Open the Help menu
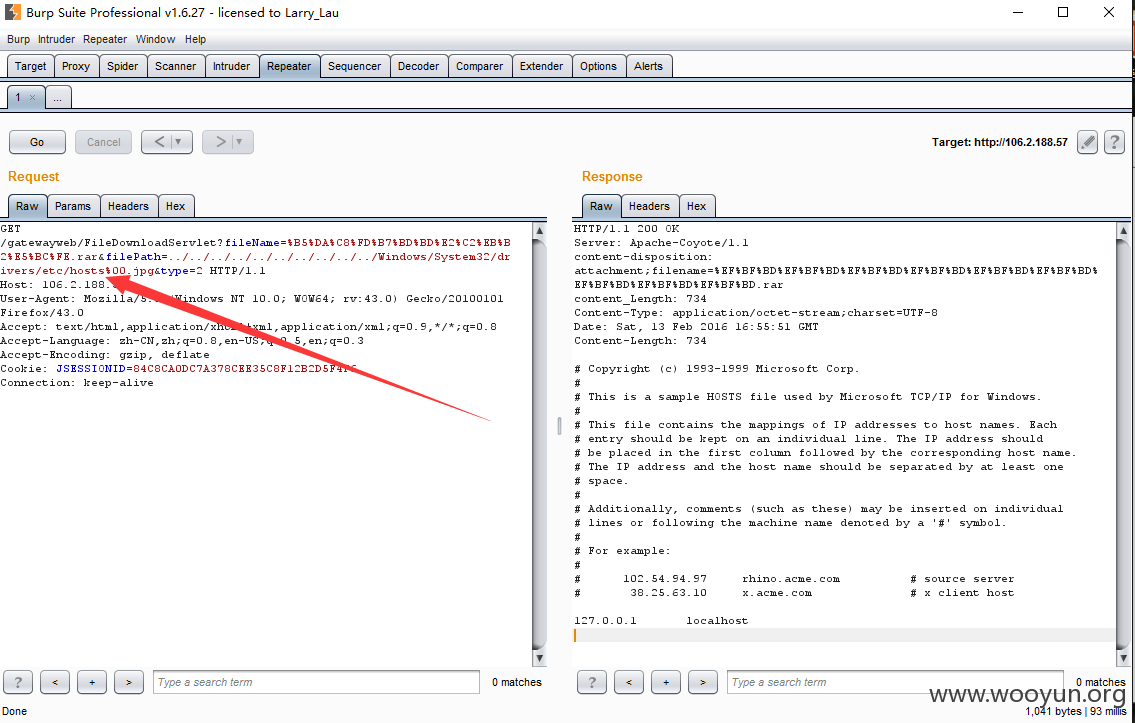The width and height of the screenshot is (1135, 723). tap(195, 39)
